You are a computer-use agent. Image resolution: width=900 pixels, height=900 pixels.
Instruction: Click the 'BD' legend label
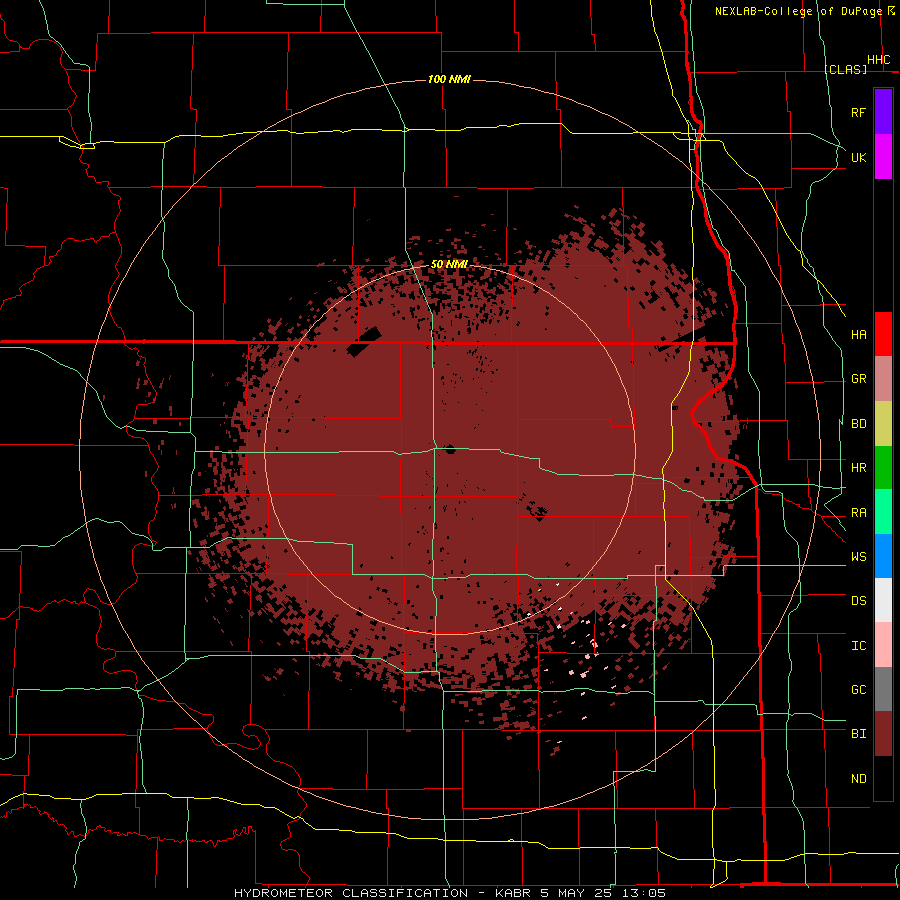tap(859, 424)
